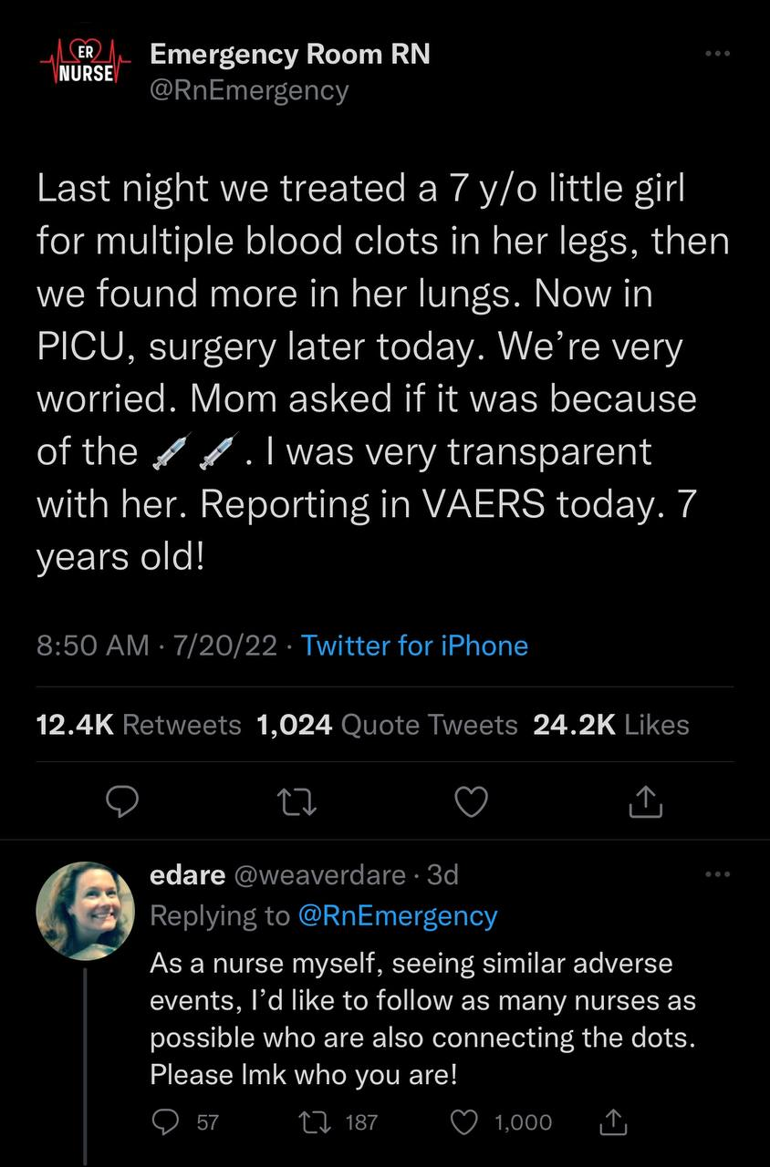Click the @RnEmergency mention in reply
The height and width of the screenshot is (1167, 770).
click(397, 916)
